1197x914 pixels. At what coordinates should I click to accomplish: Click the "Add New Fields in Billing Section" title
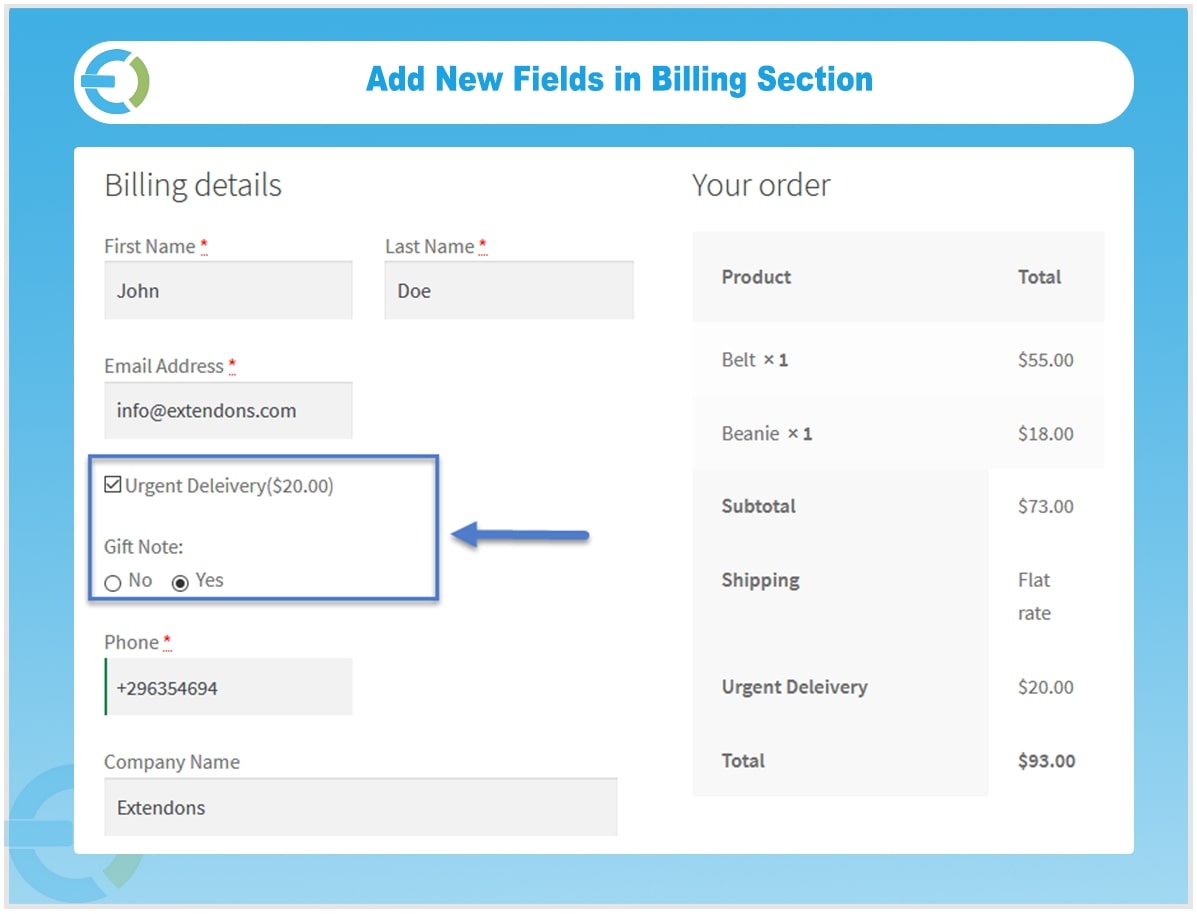pos(619,80)
